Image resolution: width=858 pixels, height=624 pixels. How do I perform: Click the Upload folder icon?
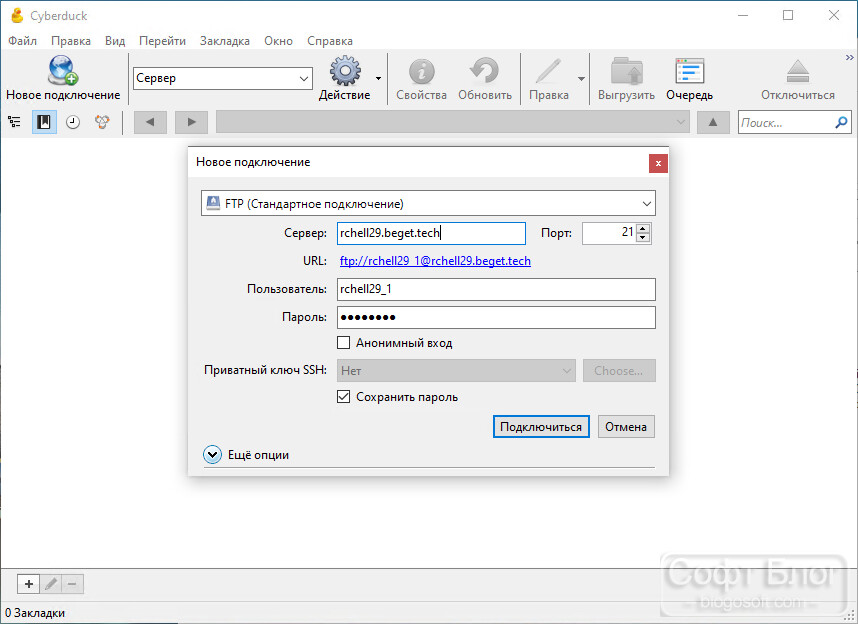click(627, 72)
